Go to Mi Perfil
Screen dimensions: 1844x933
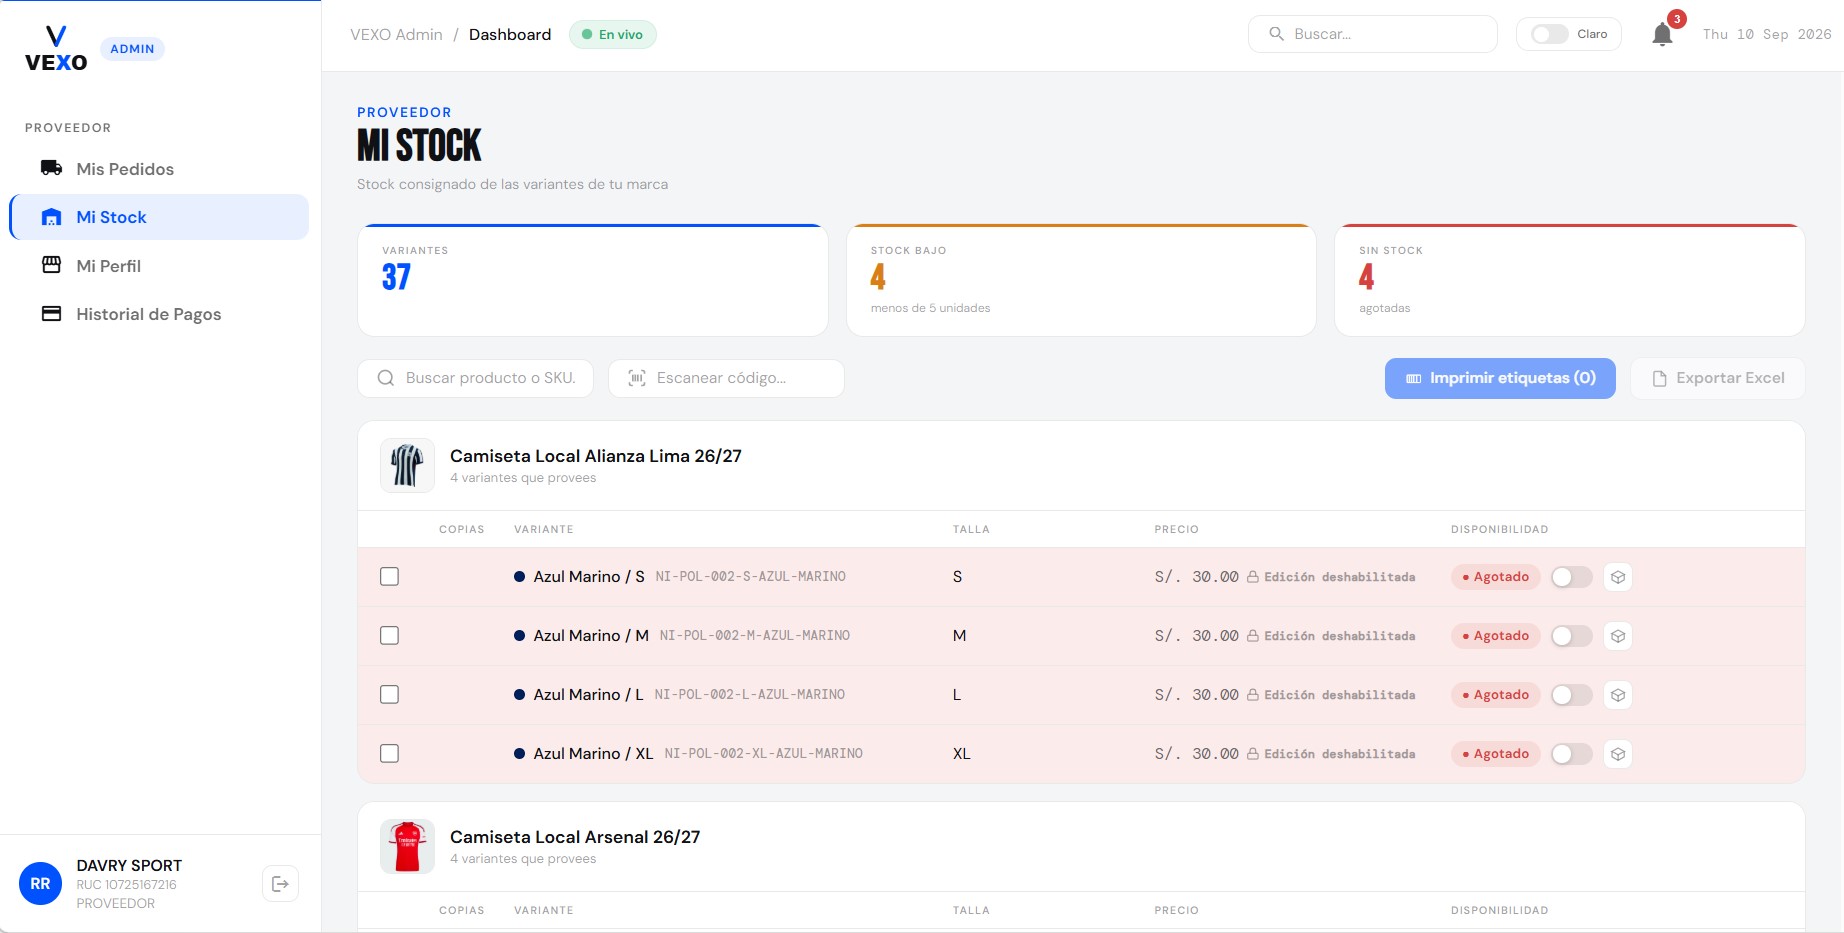coord(159,266)
